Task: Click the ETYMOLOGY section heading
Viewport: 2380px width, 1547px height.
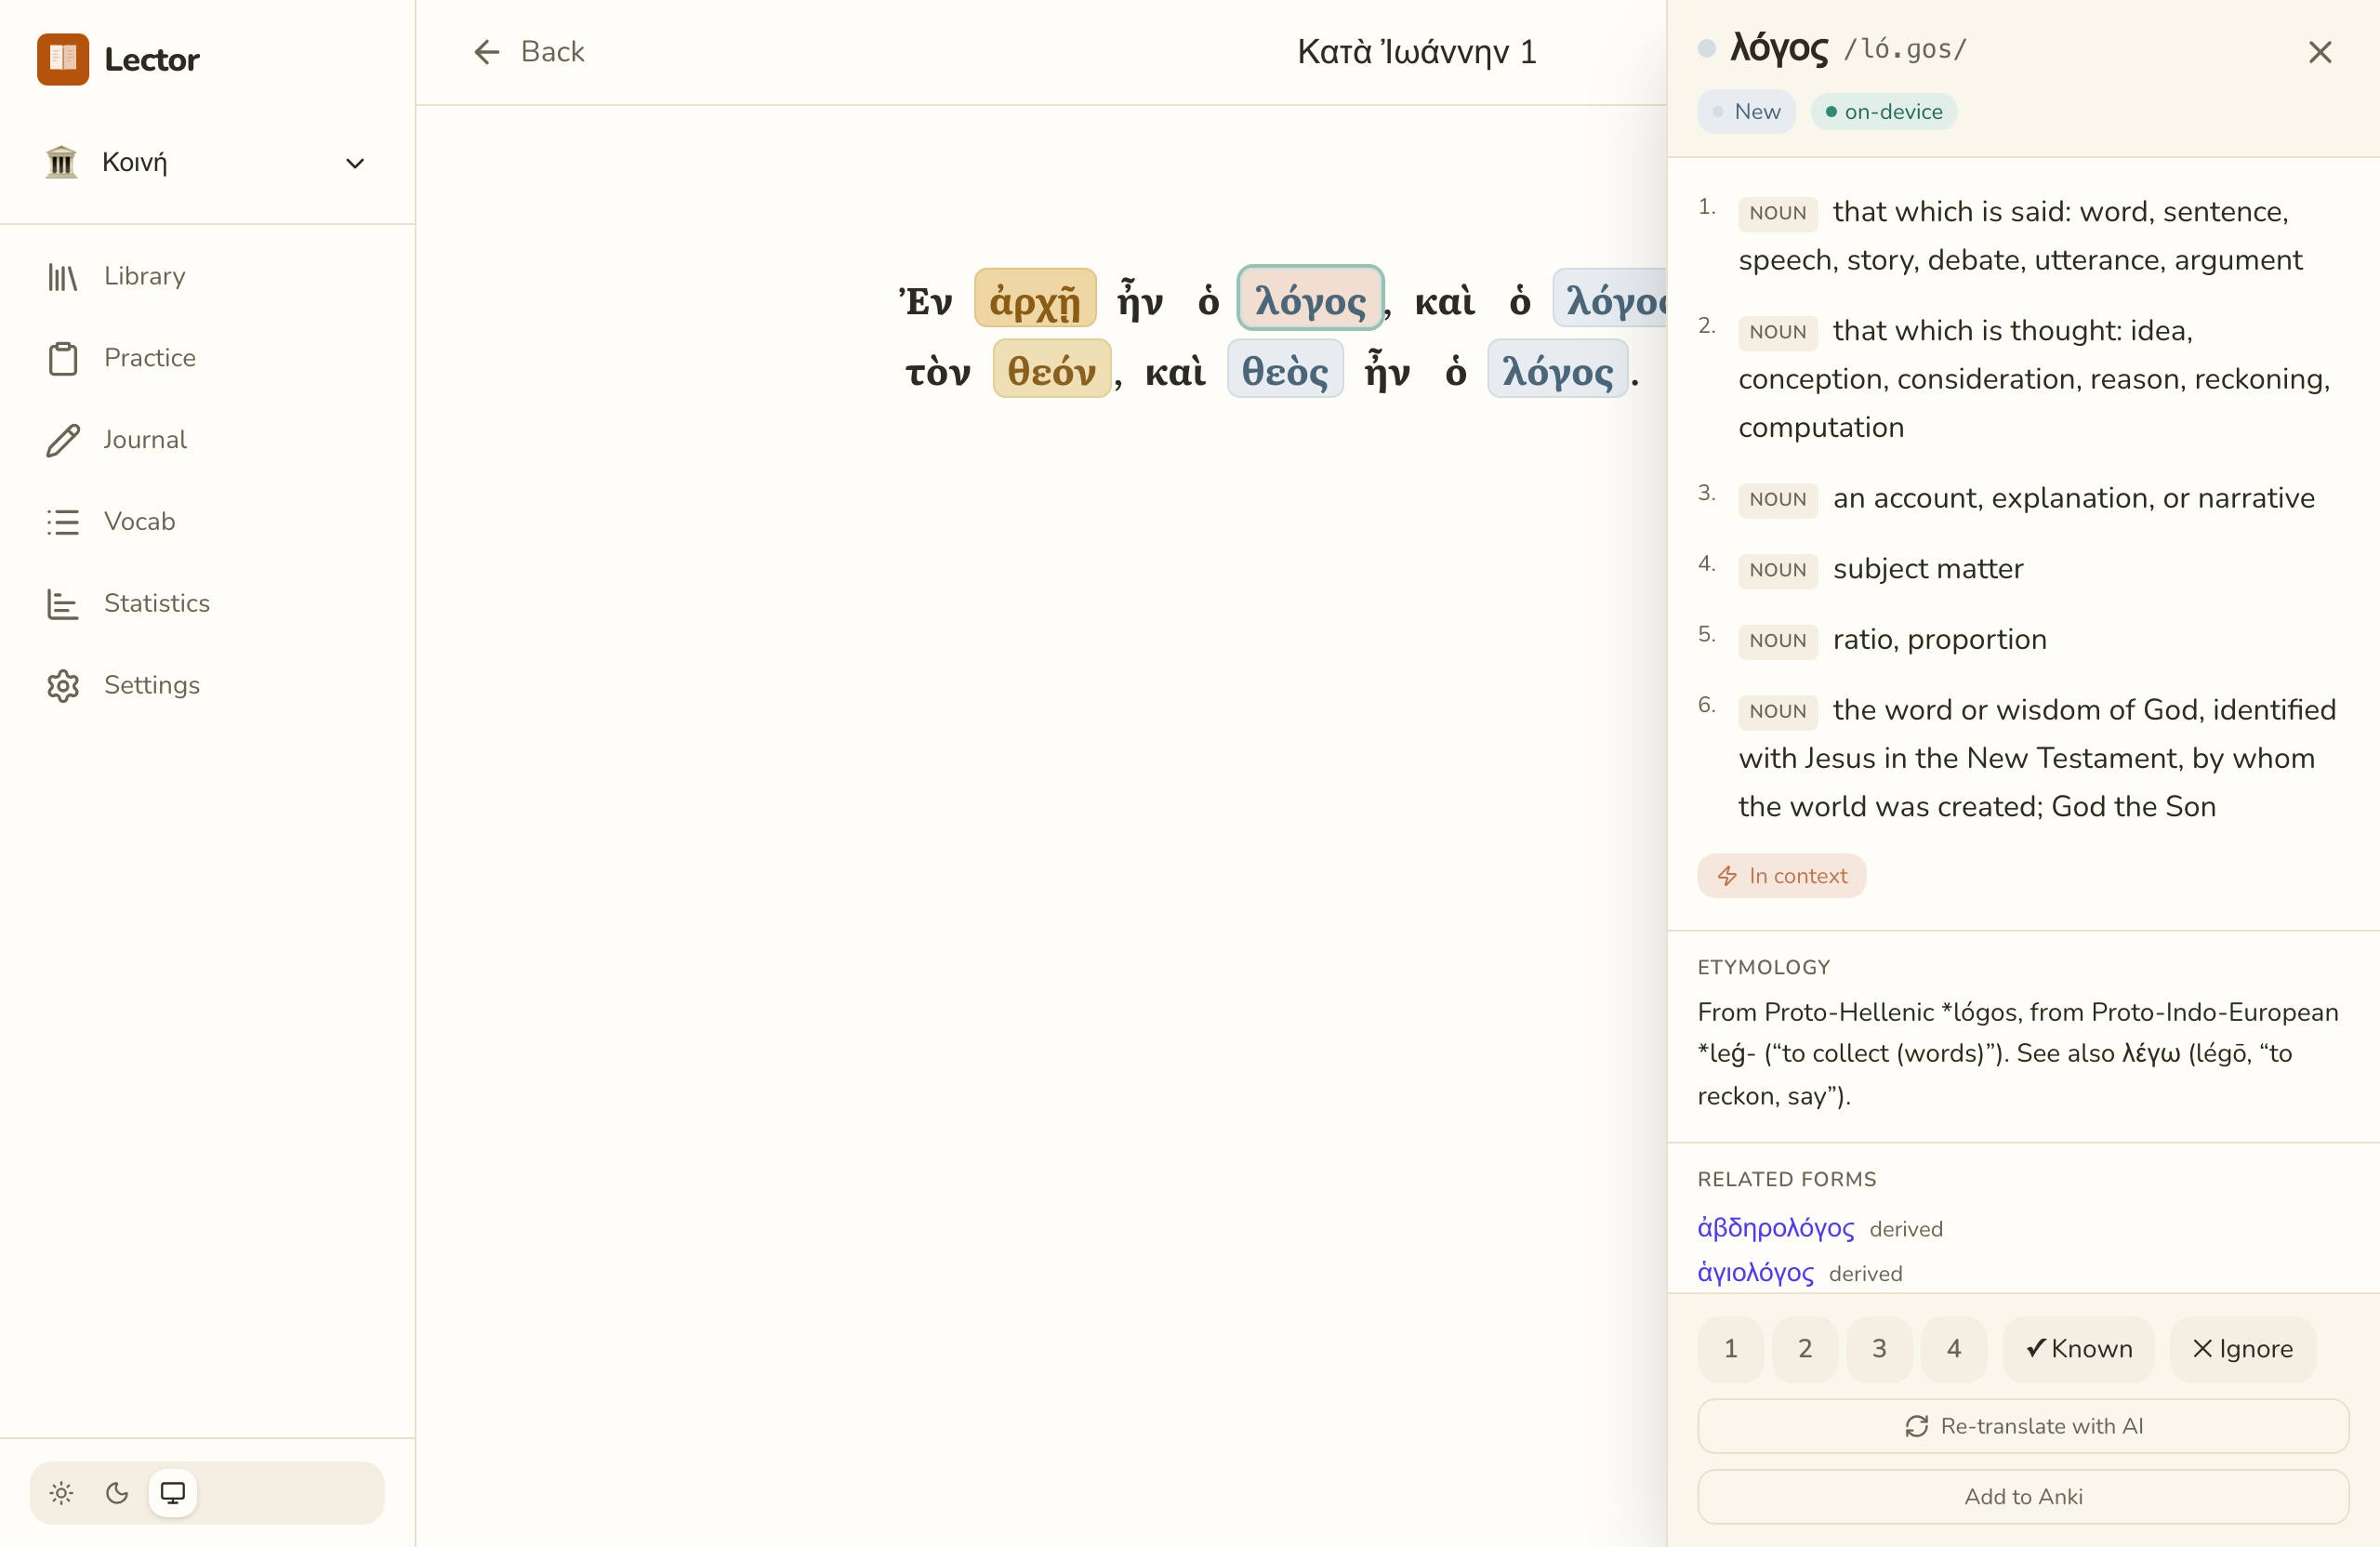Action: [x=1764, y=967]
